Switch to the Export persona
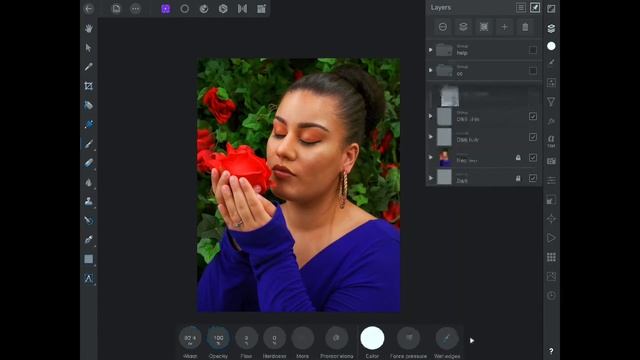The width and height of the screenshot is (640, 360). click(x=261, y=9)
